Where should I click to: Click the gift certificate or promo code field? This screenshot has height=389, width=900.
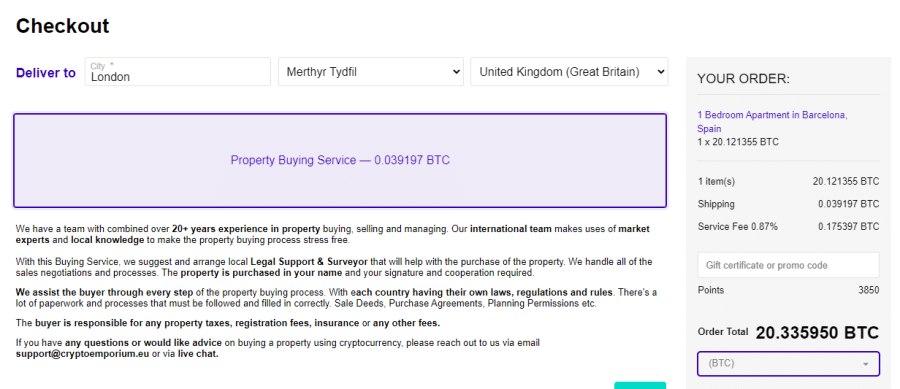coord(788,265)
